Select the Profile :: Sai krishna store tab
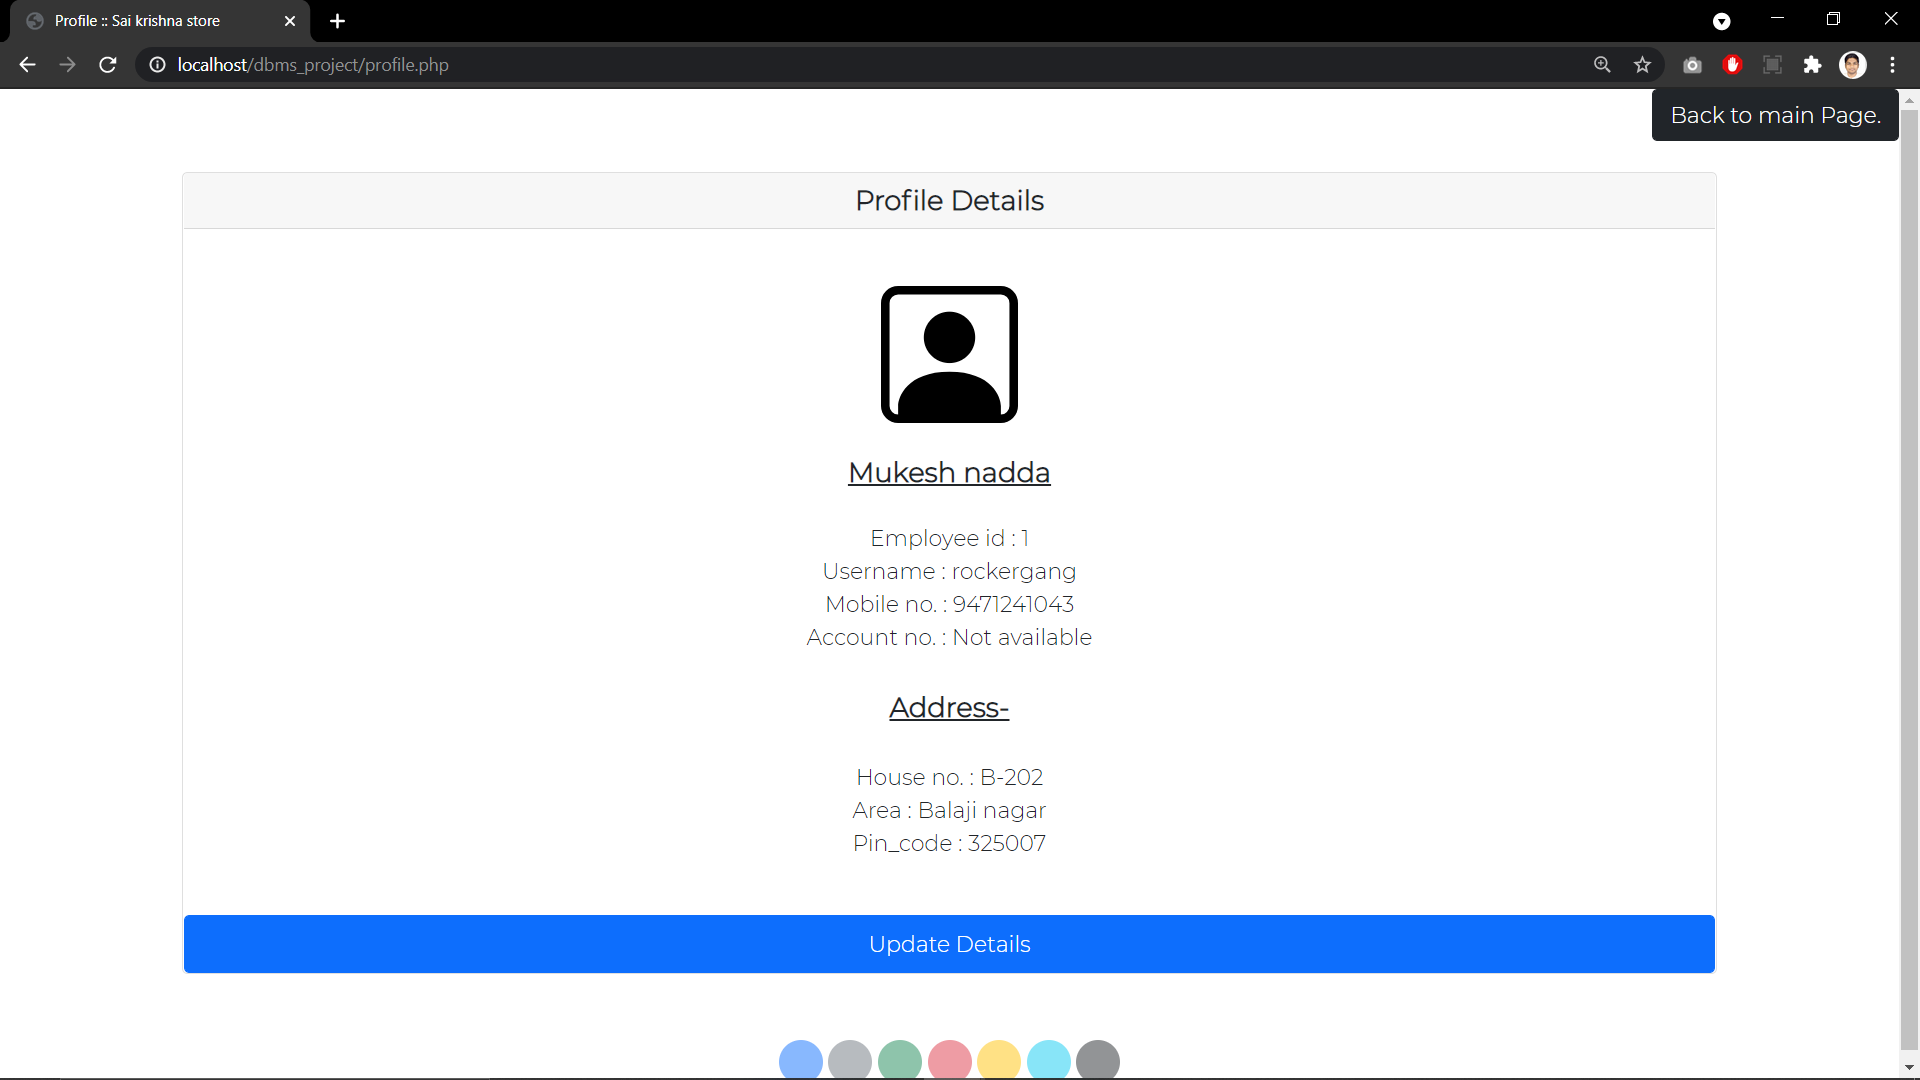 click(x=160, y=21)
